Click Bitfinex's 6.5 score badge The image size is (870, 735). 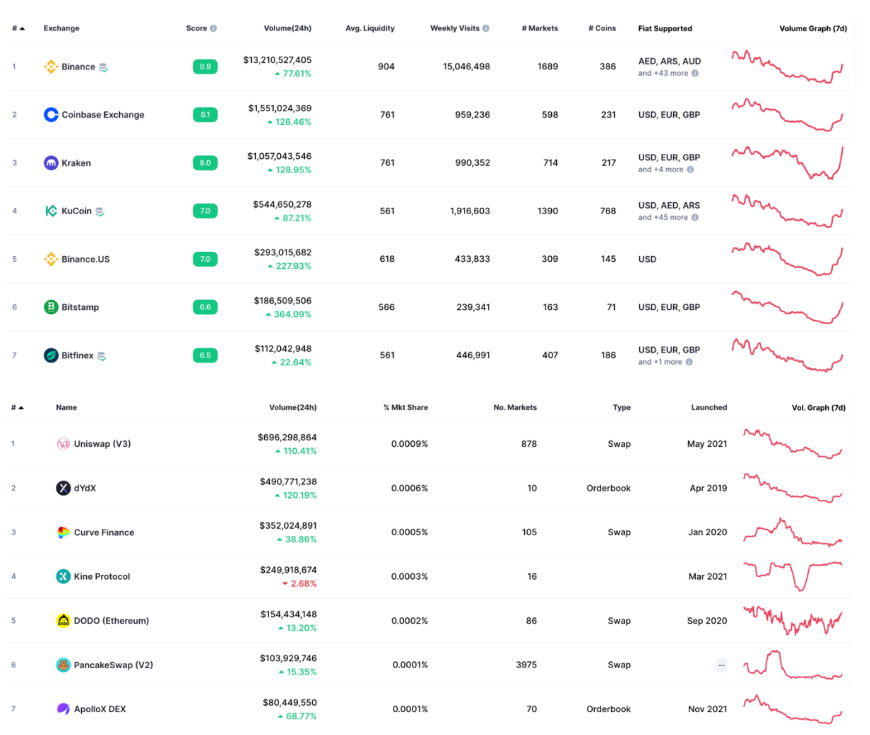205,355
